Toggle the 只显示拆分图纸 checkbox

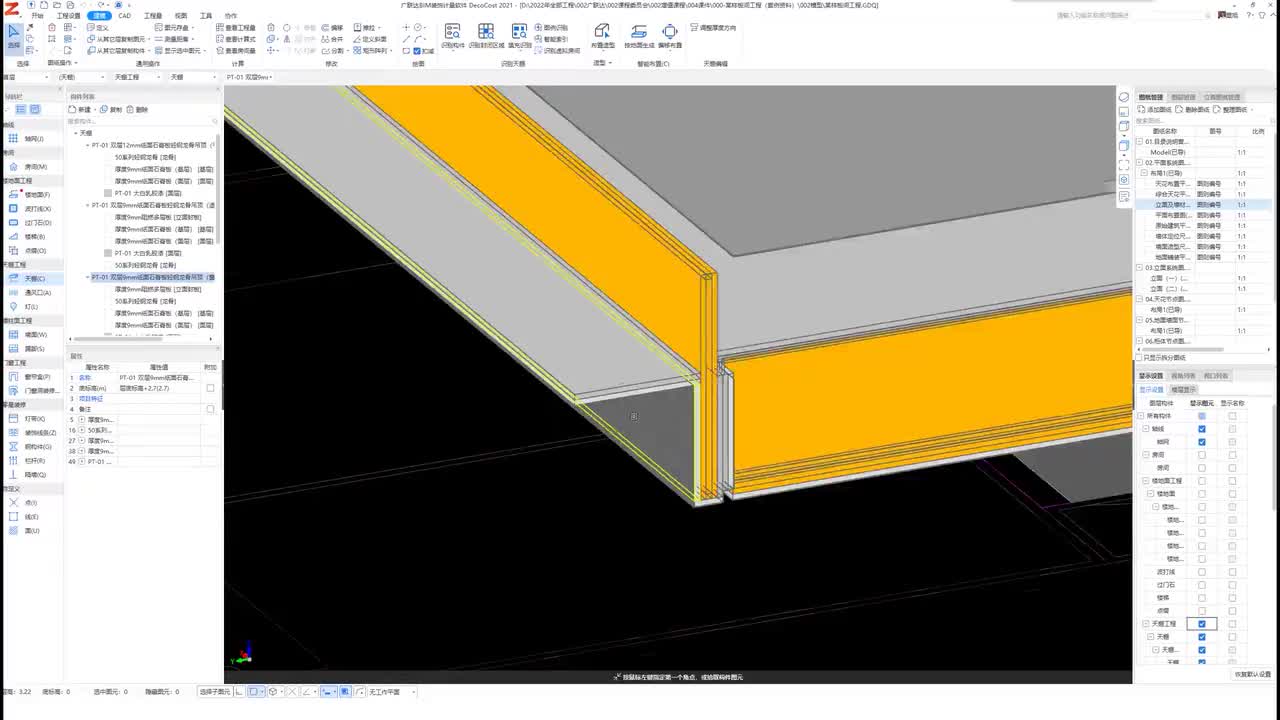(1139, 357)
